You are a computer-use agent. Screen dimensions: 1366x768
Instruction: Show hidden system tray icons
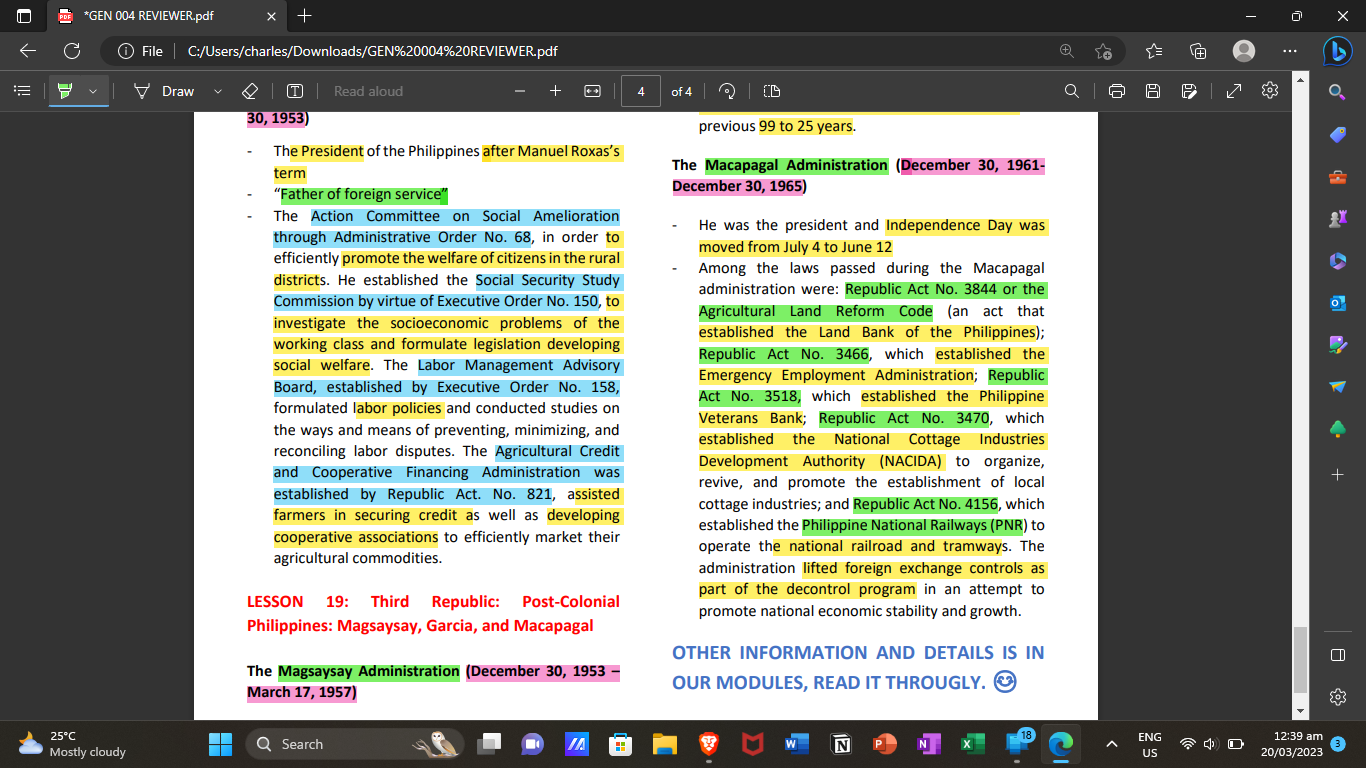click(1111, 744)
